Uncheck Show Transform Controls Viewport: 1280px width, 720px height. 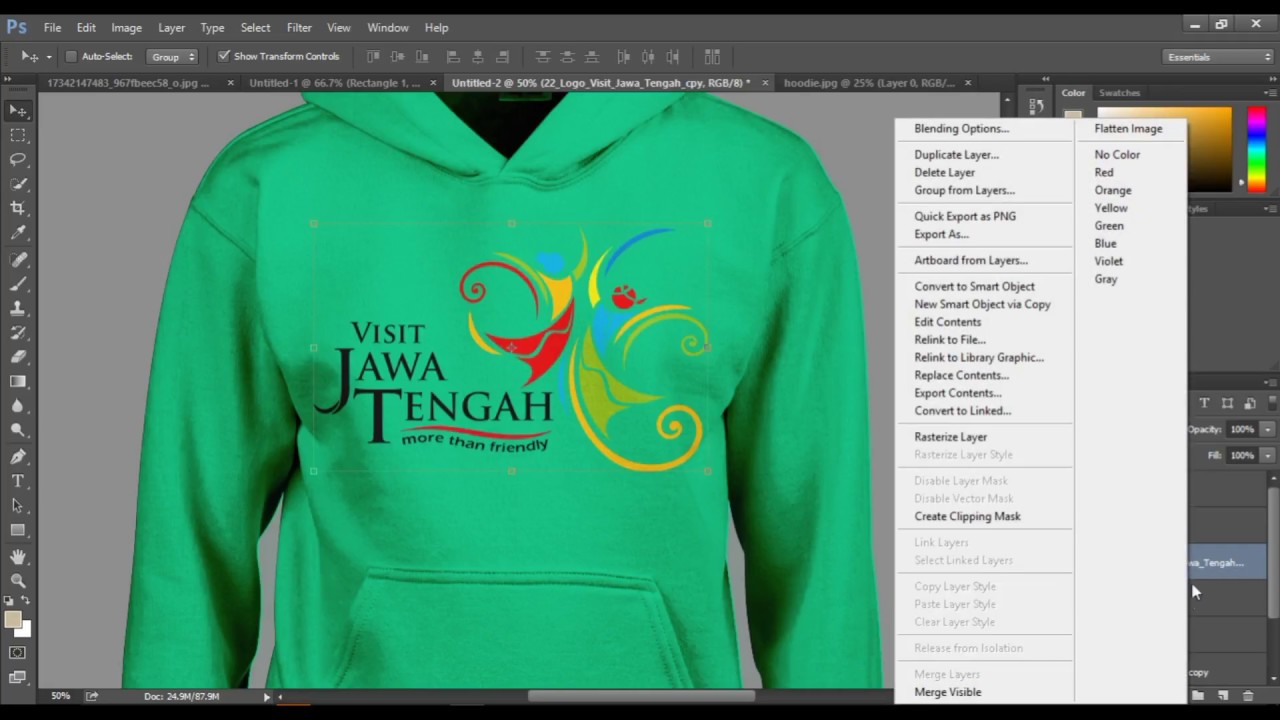click(224, 56)
